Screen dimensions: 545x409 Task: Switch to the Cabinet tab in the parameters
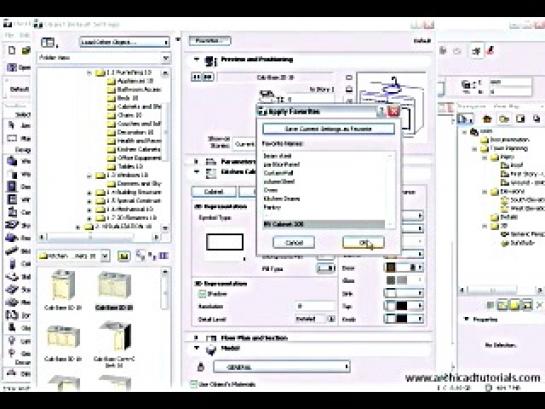214,192
